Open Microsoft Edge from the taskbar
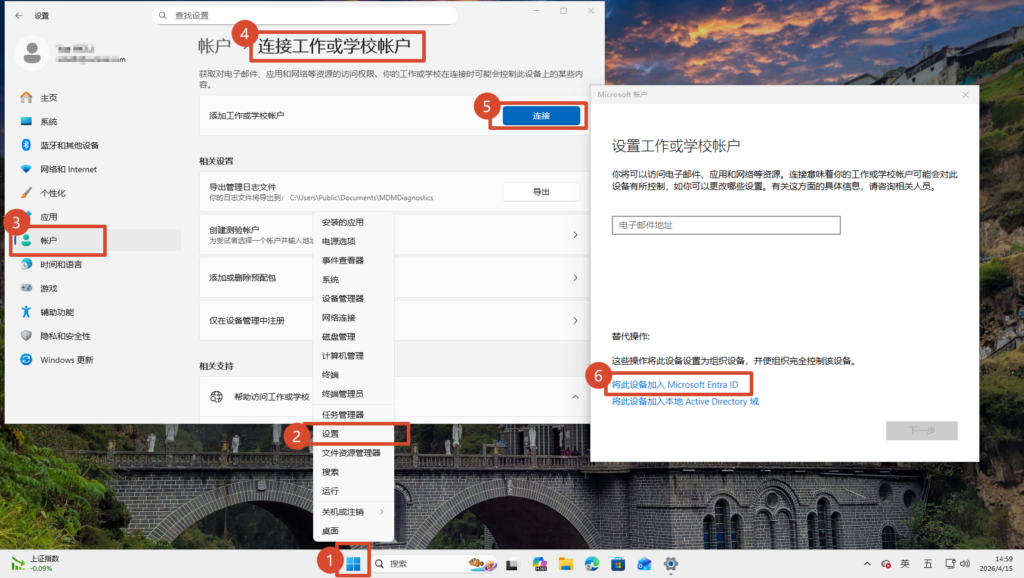Screen dimensions: 1024x578 tap(591, 564)
